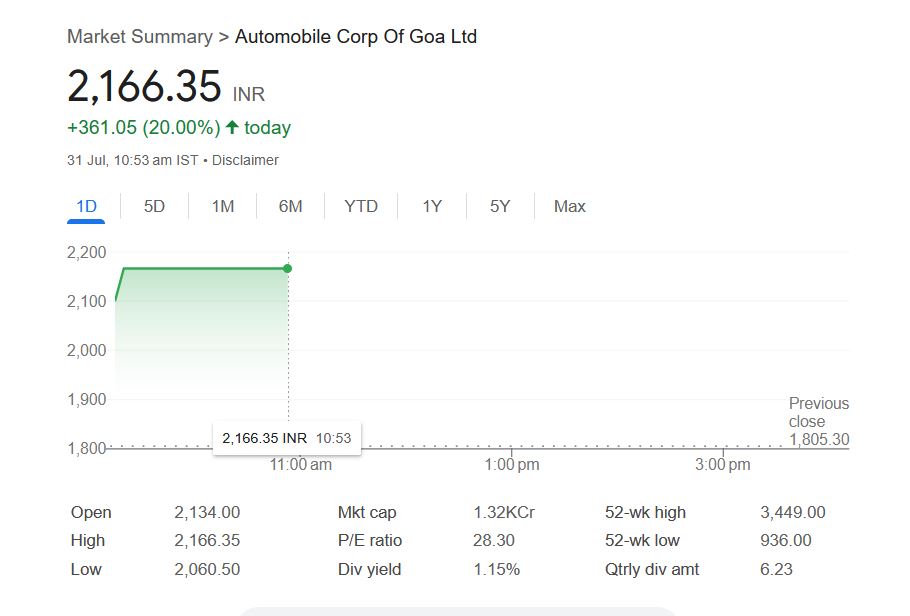Click the Div yield label
This screenshot has width=910, height=616.
click(370, 570)
